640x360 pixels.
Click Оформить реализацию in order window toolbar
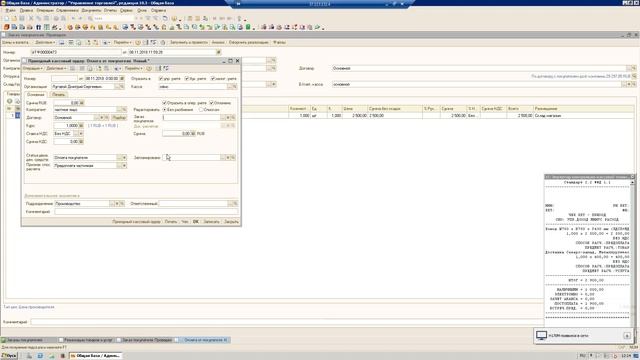point(249,42)
